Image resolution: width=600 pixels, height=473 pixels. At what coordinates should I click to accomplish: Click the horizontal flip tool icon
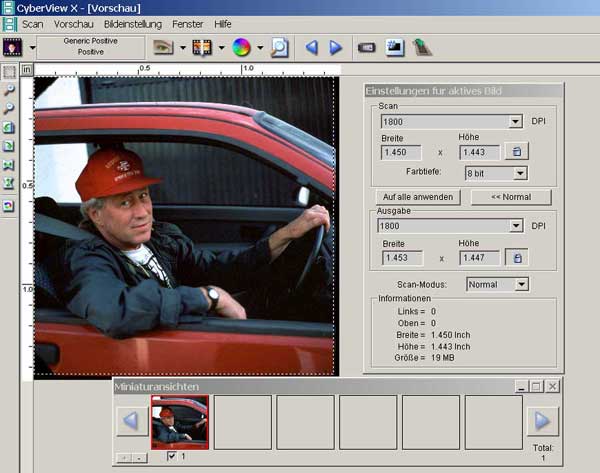(x=10, y=165)
